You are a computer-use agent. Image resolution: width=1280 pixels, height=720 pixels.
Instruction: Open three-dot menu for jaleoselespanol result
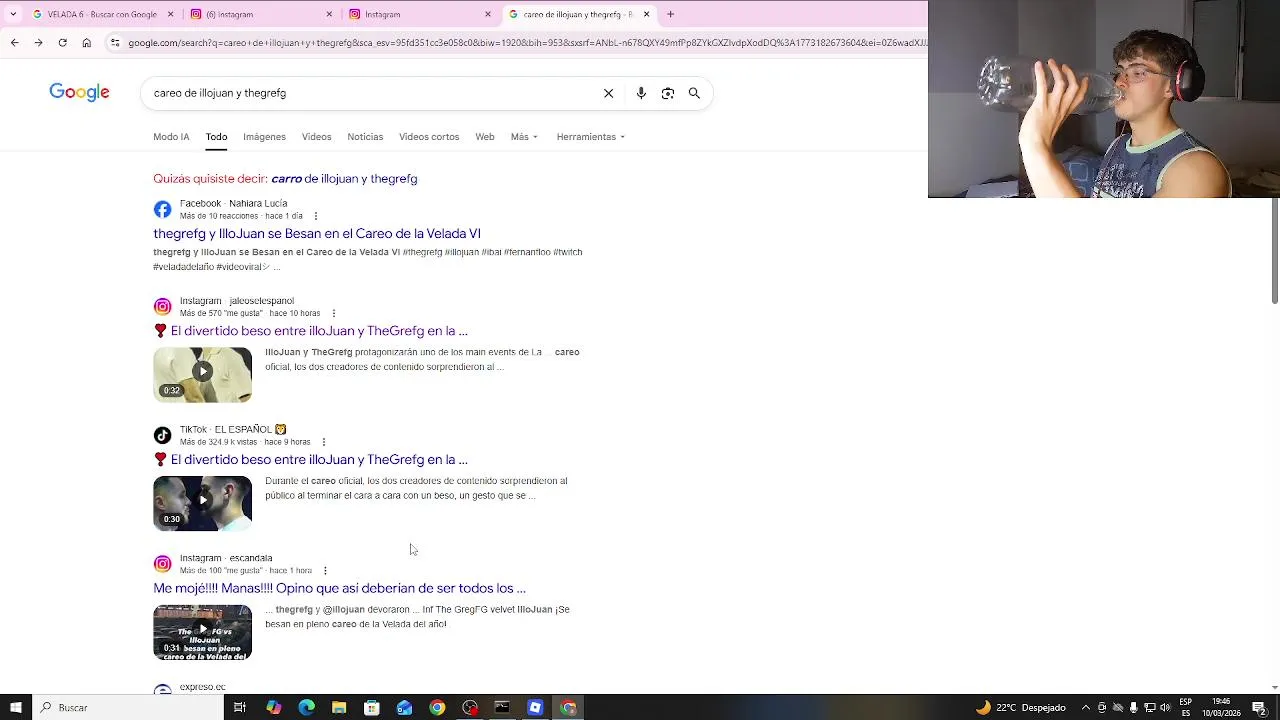[333, 313]
